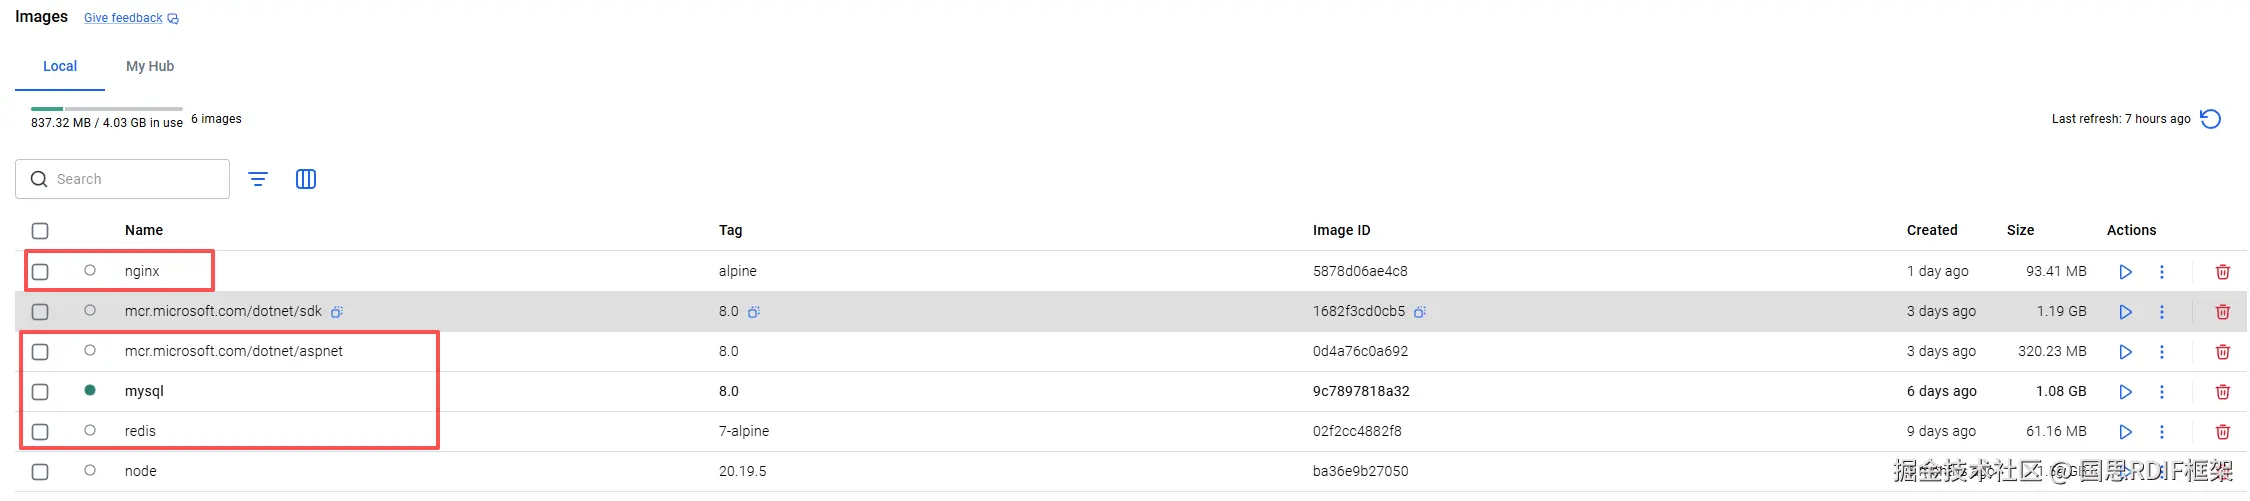The height and width of the screenshot is (501, 2250).
Task: Run the nginx image
Action: [2125, 272]
